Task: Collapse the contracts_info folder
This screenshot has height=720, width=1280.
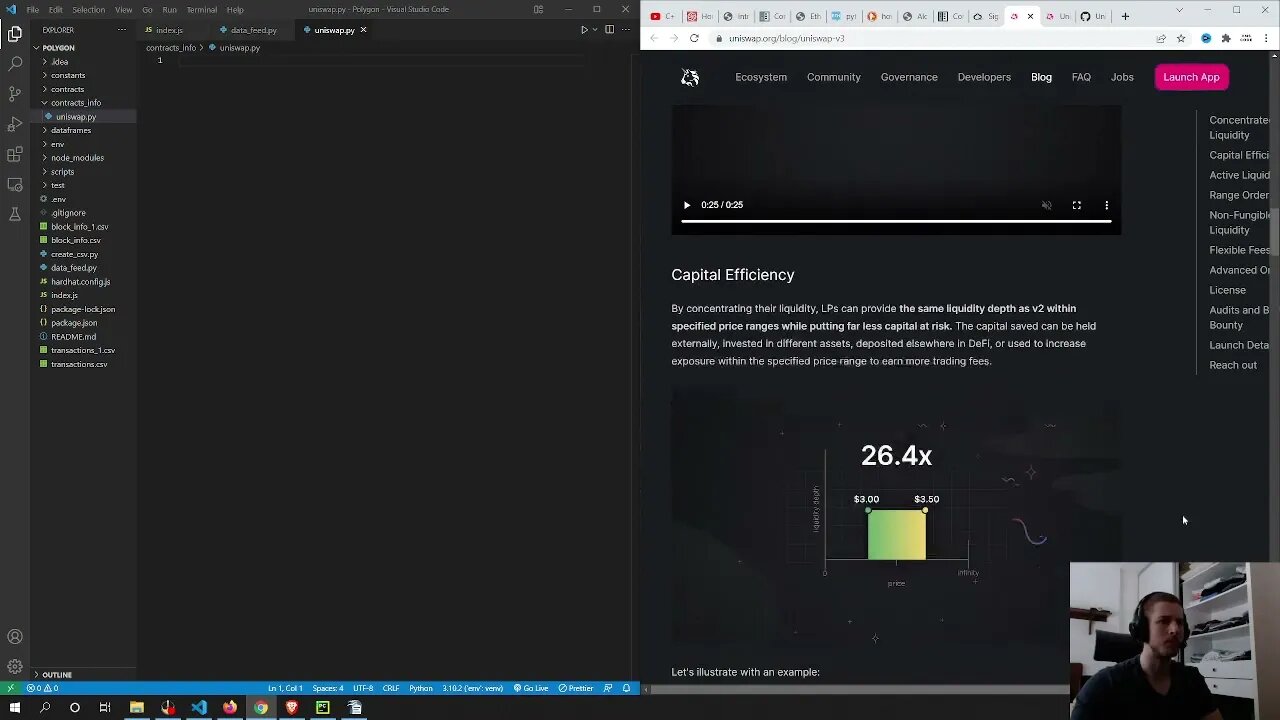Action: click(x=76, y=103)
